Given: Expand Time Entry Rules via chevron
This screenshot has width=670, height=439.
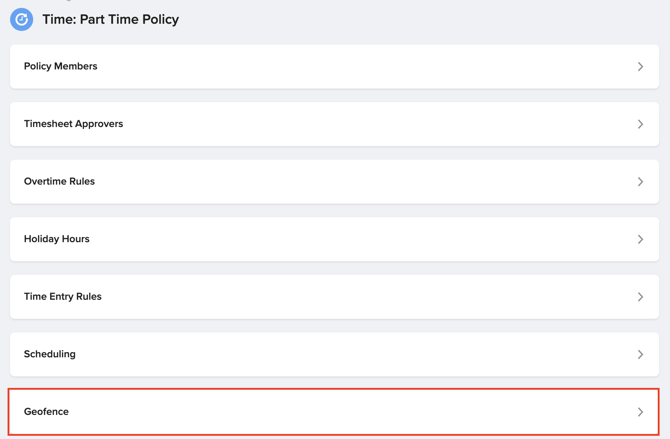Looking at the screenshot, I should pyautogui.click(x=640, y=297).
